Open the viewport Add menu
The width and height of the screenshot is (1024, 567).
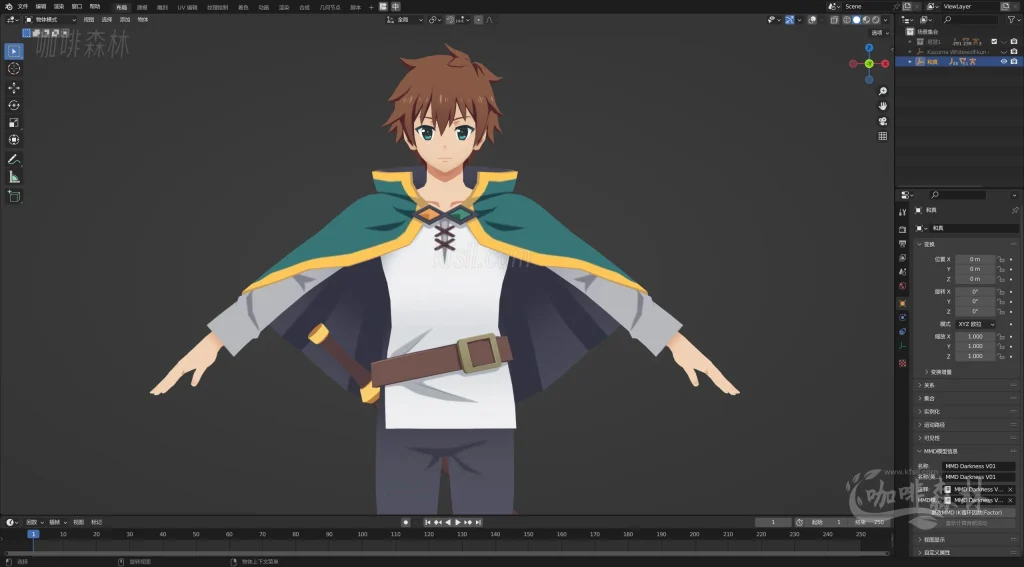click(125, 20)
